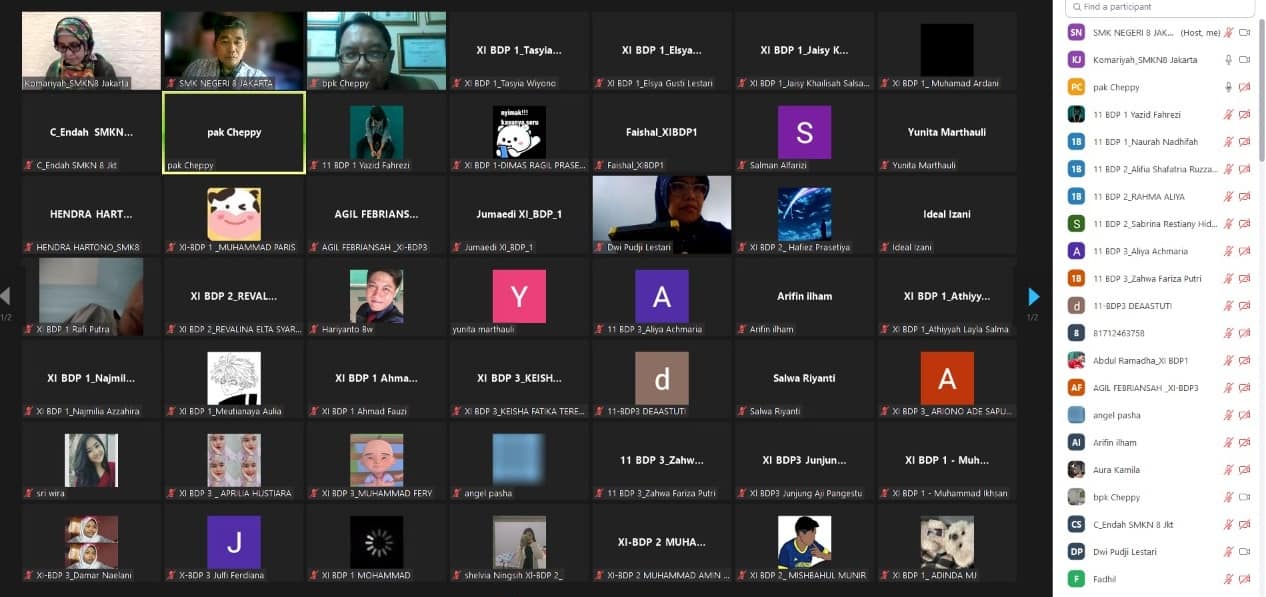Viewport: 1266px width, 597px height.
Task: Toggle mute for Arifin ilham in participant list
Action: coord(1228,442)
